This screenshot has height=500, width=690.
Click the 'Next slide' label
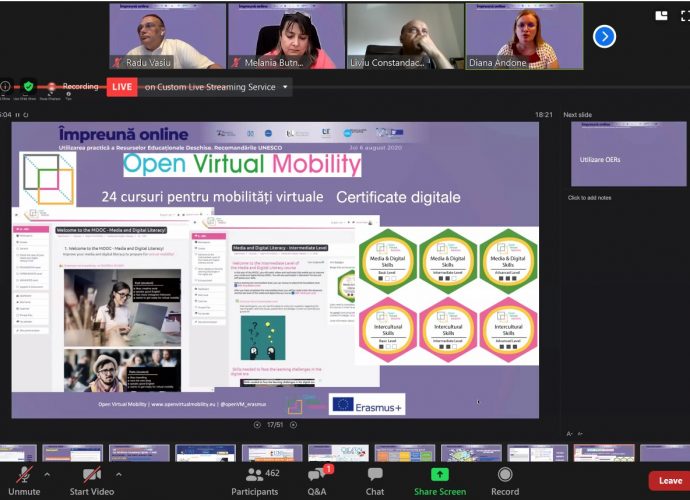click(577, 114)
